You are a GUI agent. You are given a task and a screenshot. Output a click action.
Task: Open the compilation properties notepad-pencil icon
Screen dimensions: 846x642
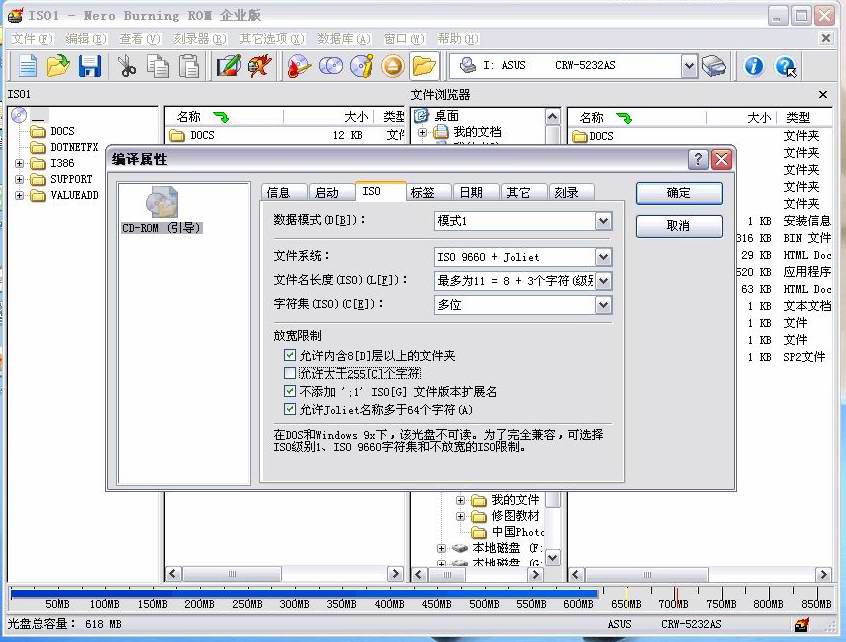pyautogui.click(x=228, y=66)
